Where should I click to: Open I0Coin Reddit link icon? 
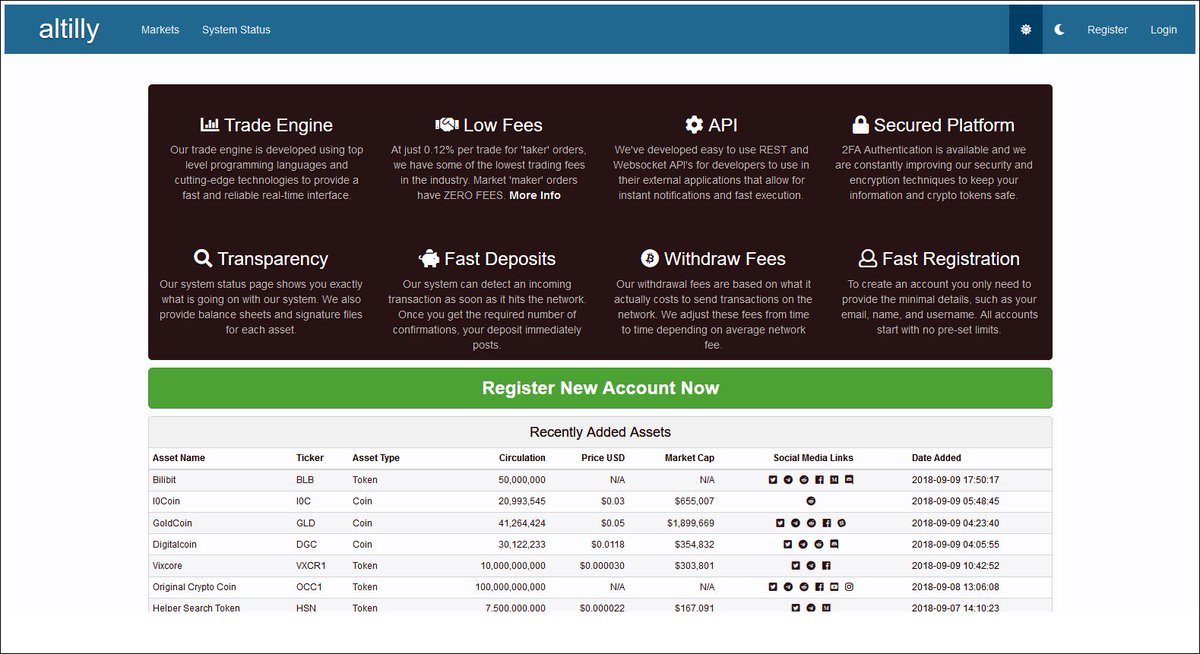tap(811, 501)
